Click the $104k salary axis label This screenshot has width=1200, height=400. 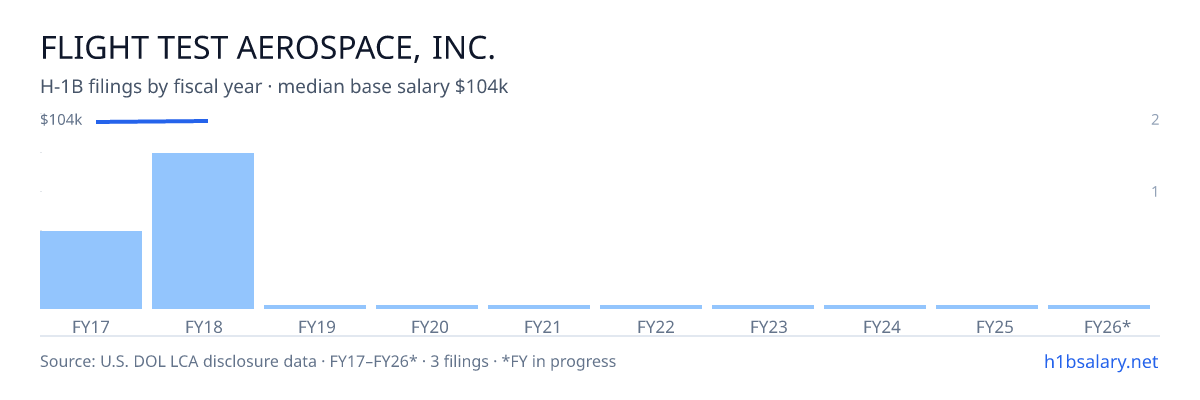pos(61,120)
